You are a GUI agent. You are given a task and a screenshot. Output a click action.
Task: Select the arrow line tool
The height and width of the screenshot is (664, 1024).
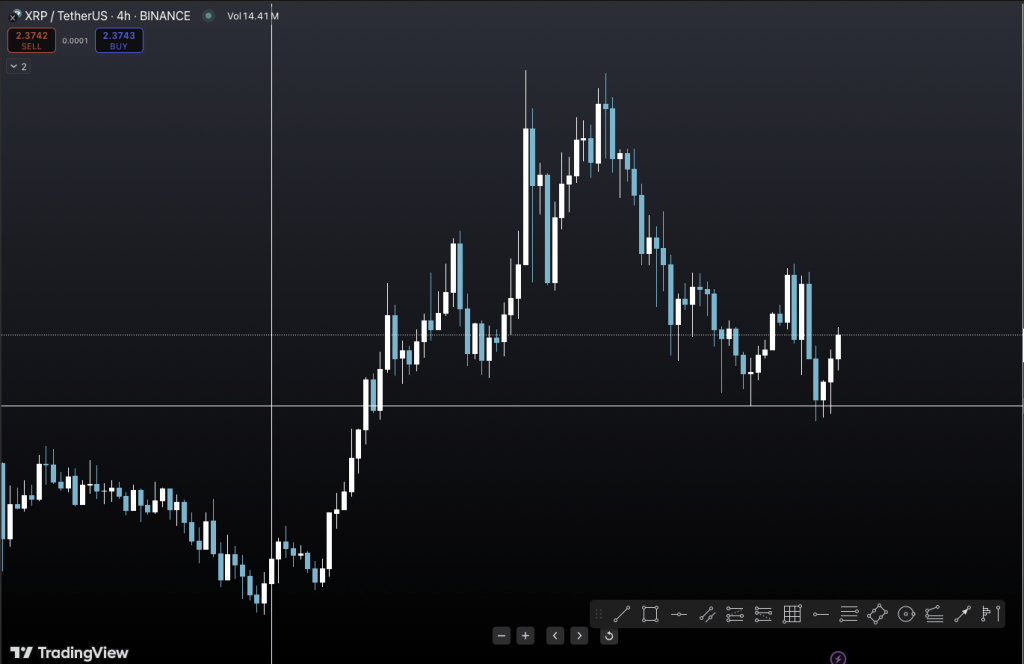coord(963,614)
